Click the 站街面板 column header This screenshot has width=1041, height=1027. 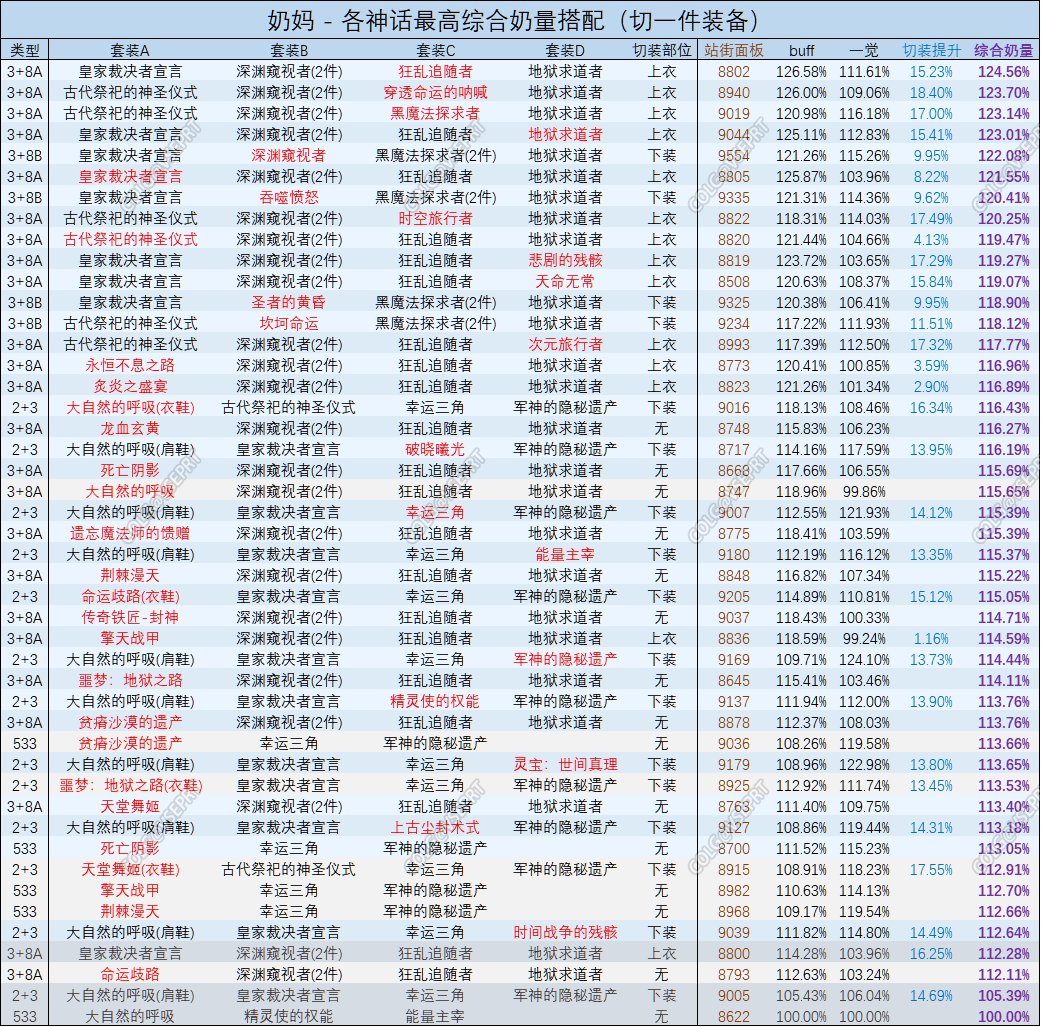734,50
